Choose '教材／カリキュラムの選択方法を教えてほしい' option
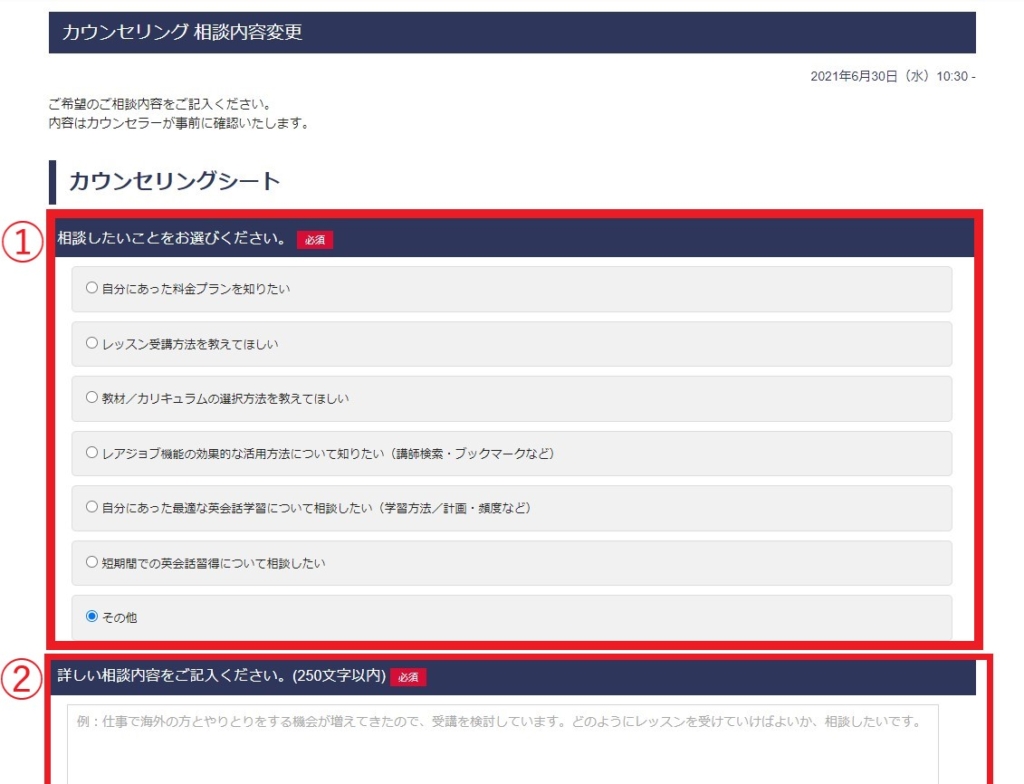This screenshot has height=784, width=1024. [x=91, y=397]
